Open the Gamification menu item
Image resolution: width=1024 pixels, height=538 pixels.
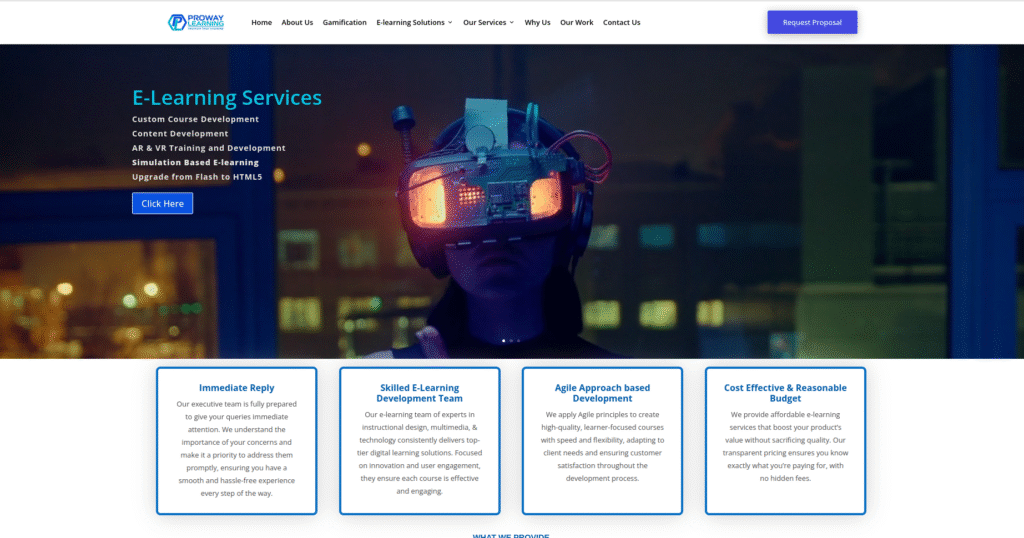coord(344,22)
